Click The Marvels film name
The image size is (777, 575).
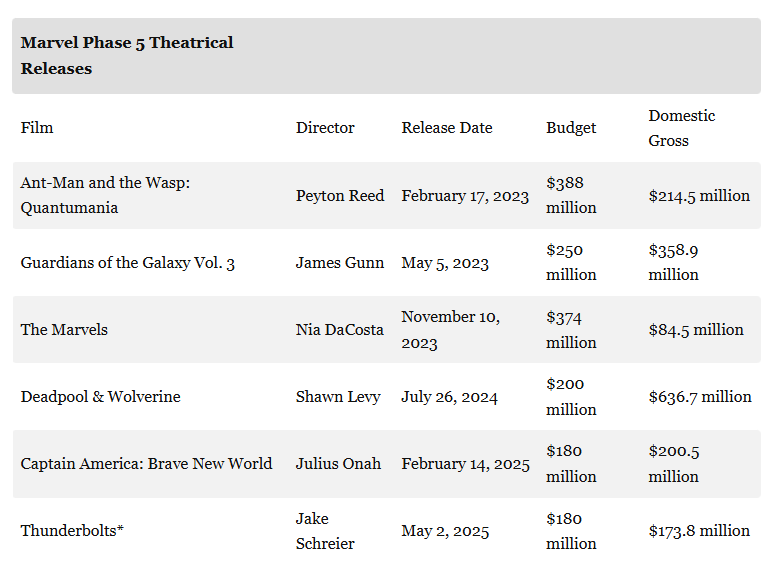64,330
